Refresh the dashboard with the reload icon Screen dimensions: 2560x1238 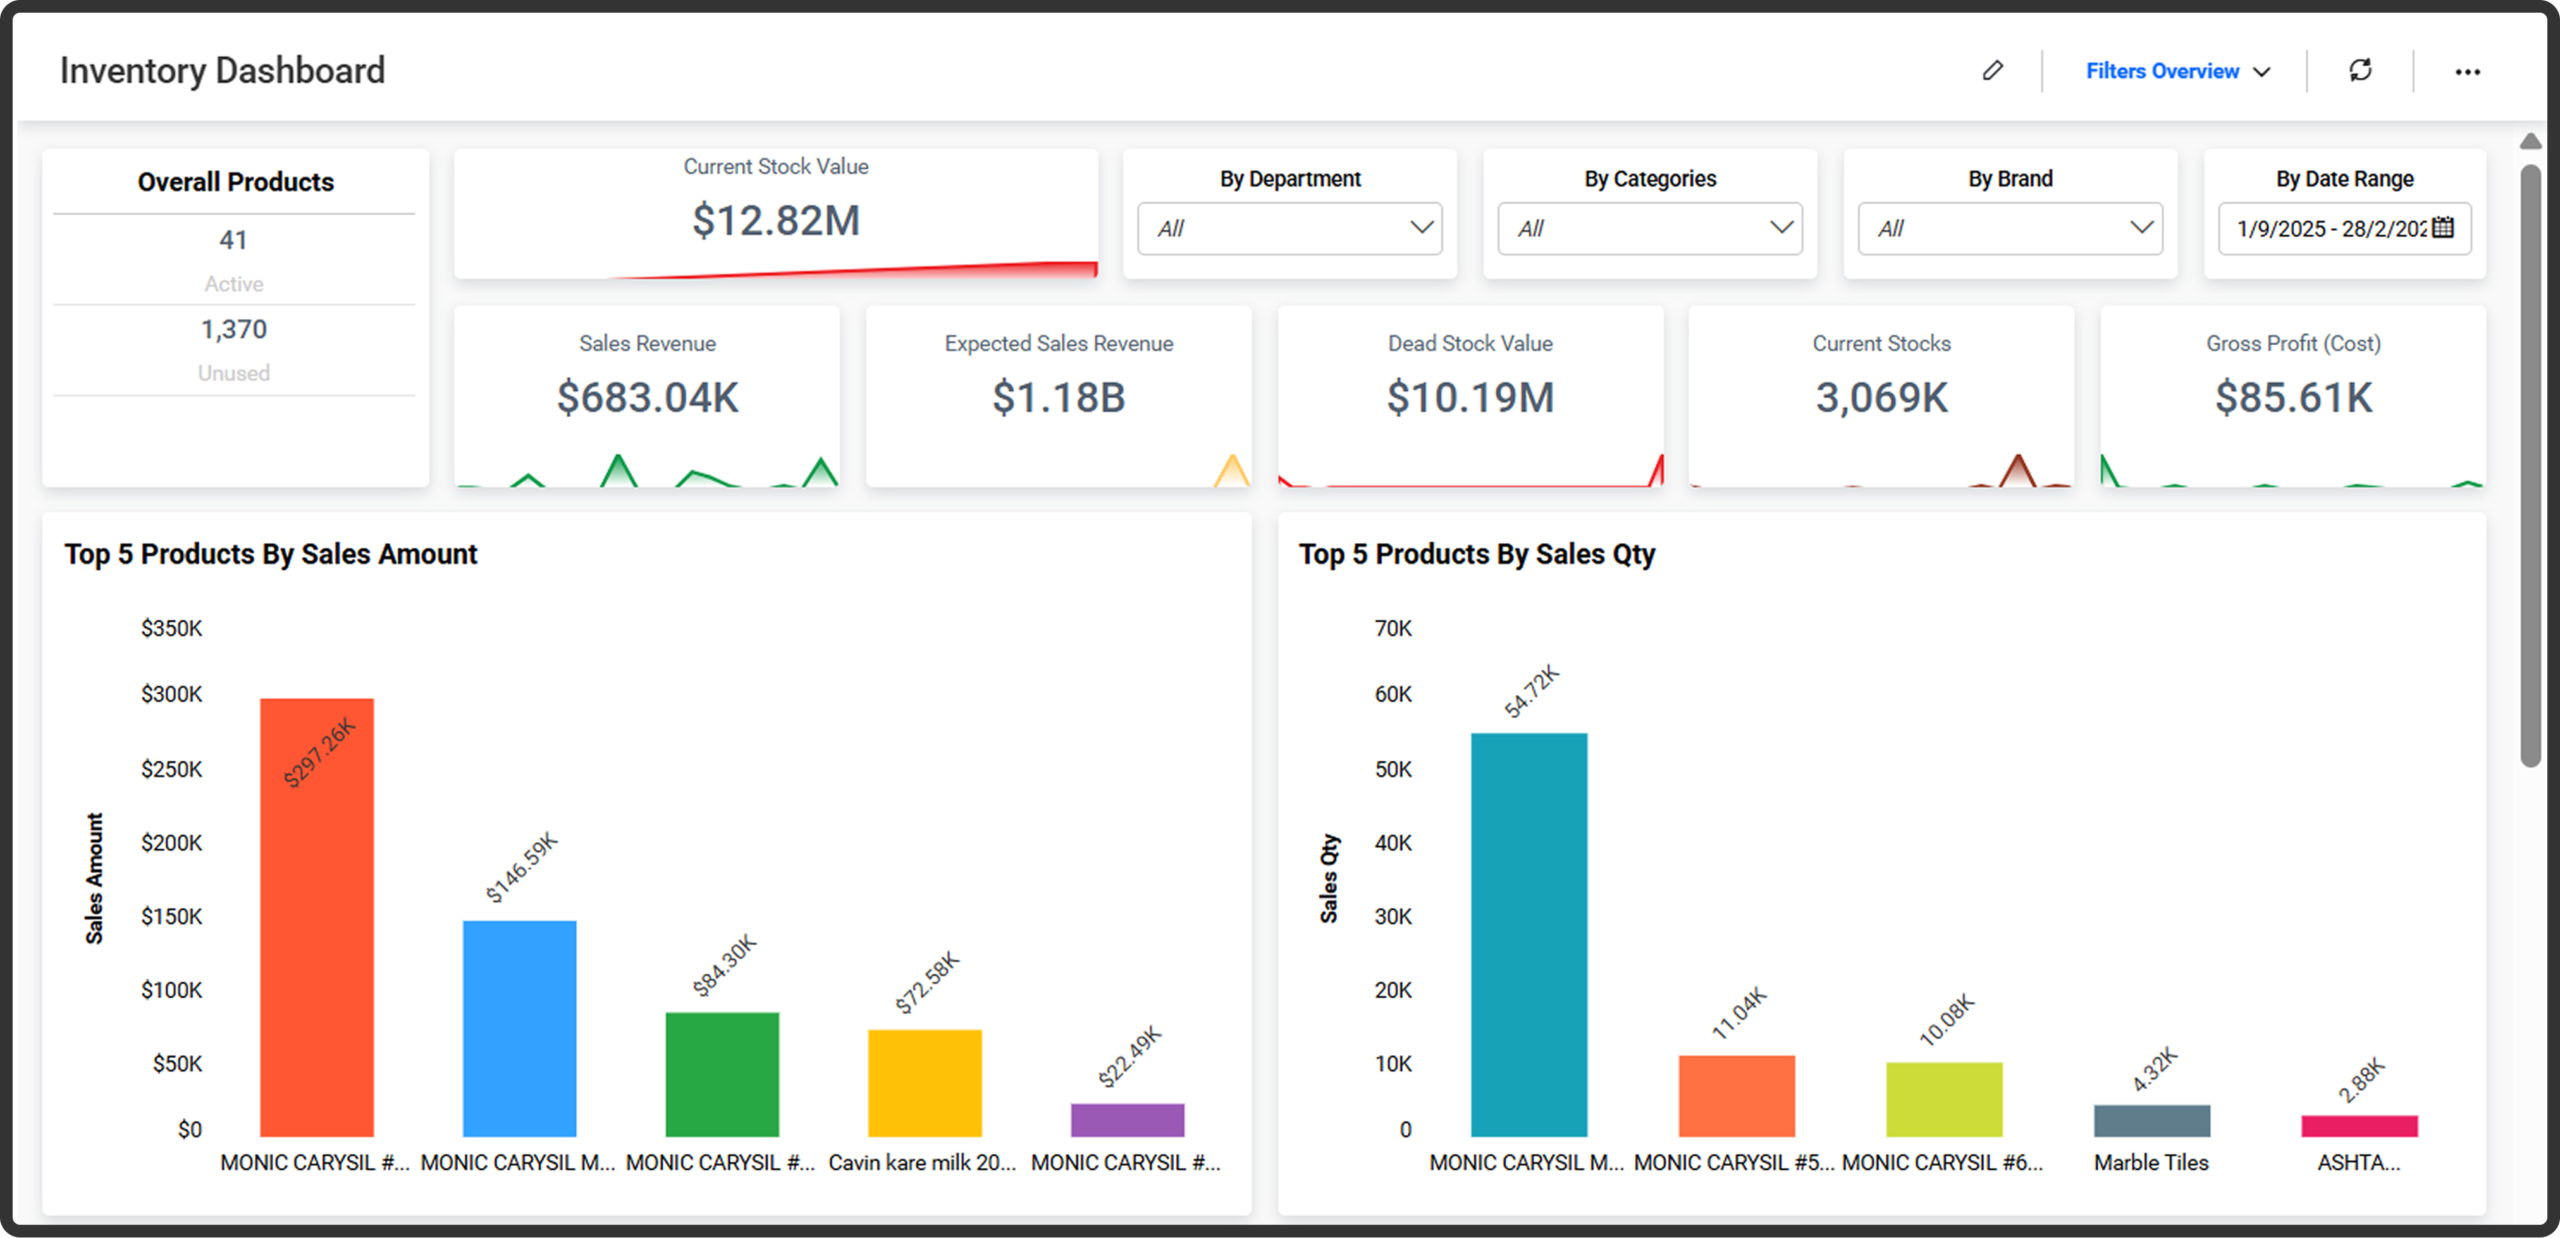pyautogui.click(x=2360, y=70)
